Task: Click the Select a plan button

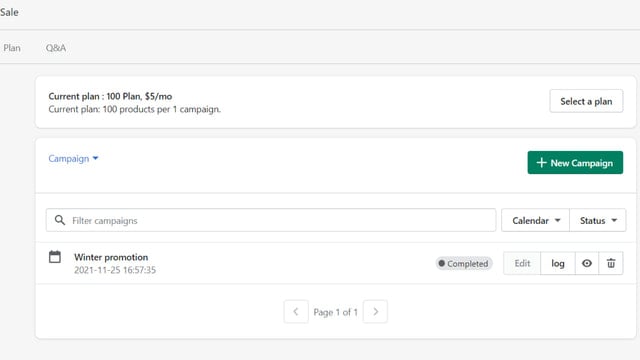Action: click(x=586, y=101)
